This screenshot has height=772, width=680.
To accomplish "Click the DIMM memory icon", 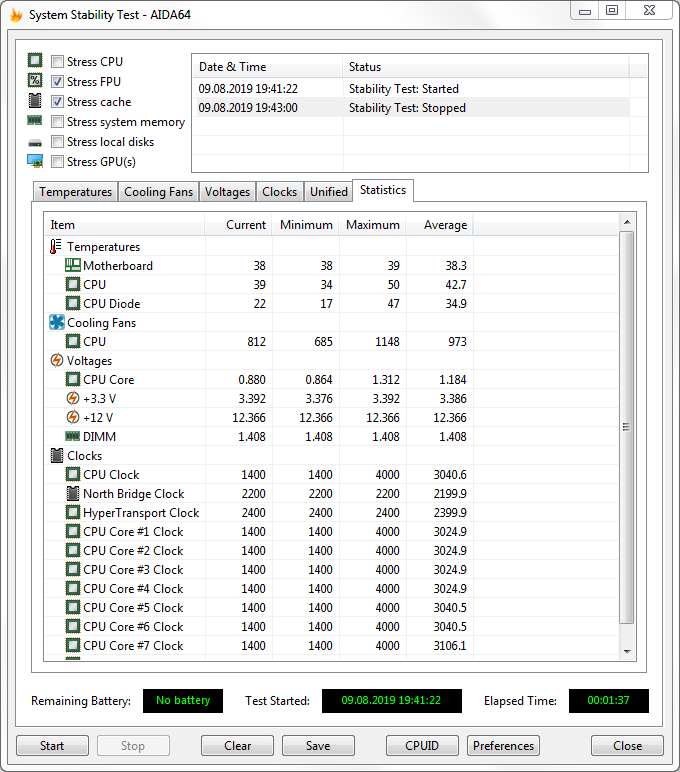I will 73,436.
